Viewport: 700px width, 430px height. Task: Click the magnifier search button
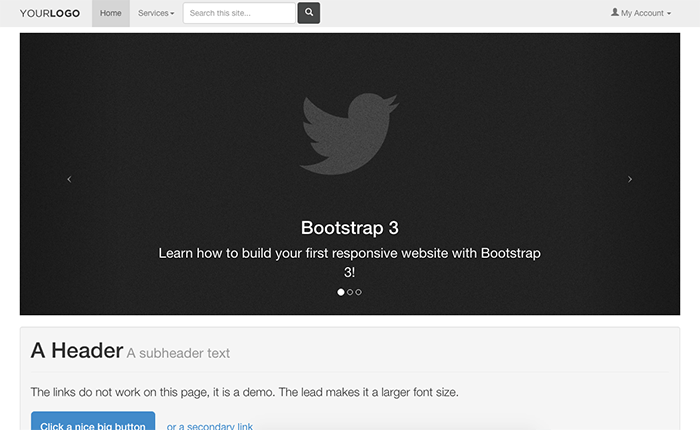click(309, 13)
